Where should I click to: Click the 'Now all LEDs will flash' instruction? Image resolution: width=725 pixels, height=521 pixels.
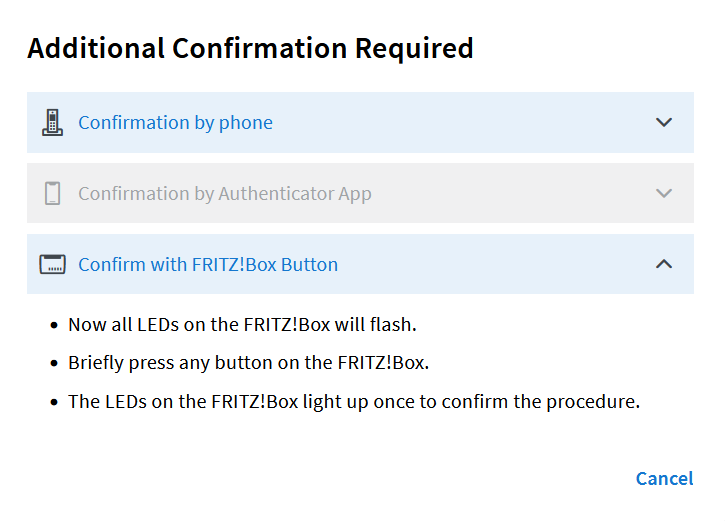242,325
